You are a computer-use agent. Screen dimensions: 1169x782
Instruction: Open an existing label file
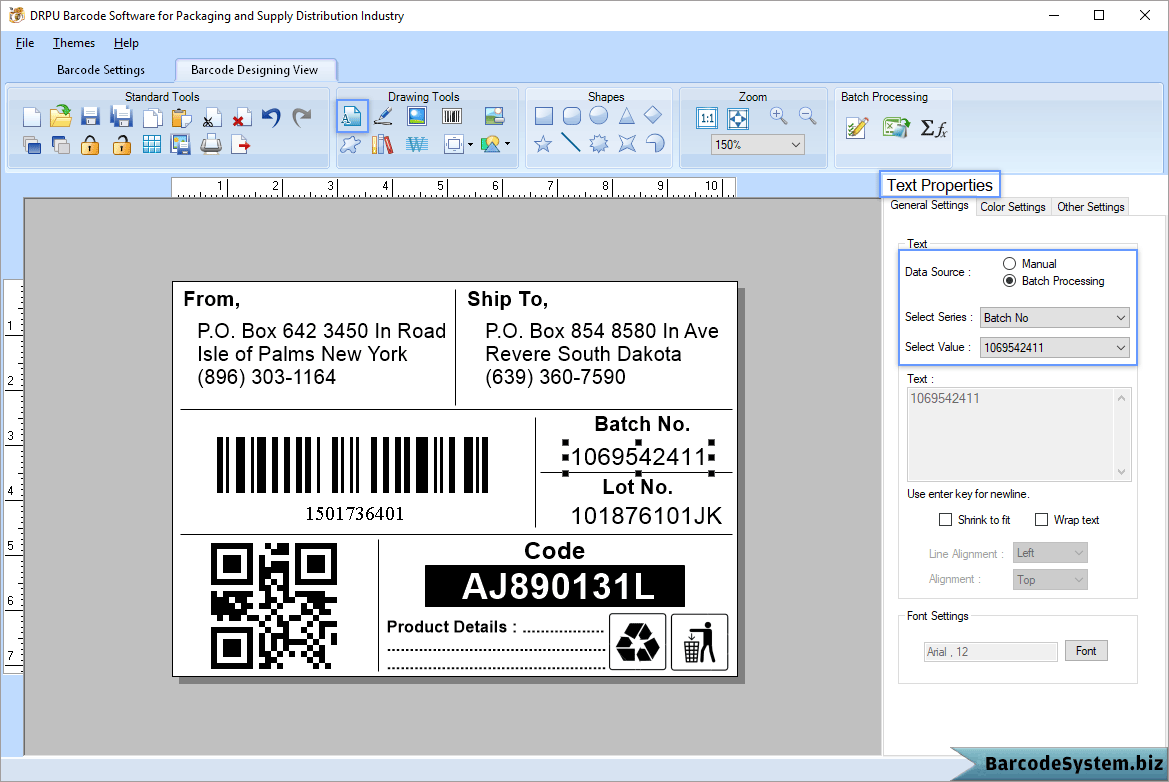click(61, 116)
